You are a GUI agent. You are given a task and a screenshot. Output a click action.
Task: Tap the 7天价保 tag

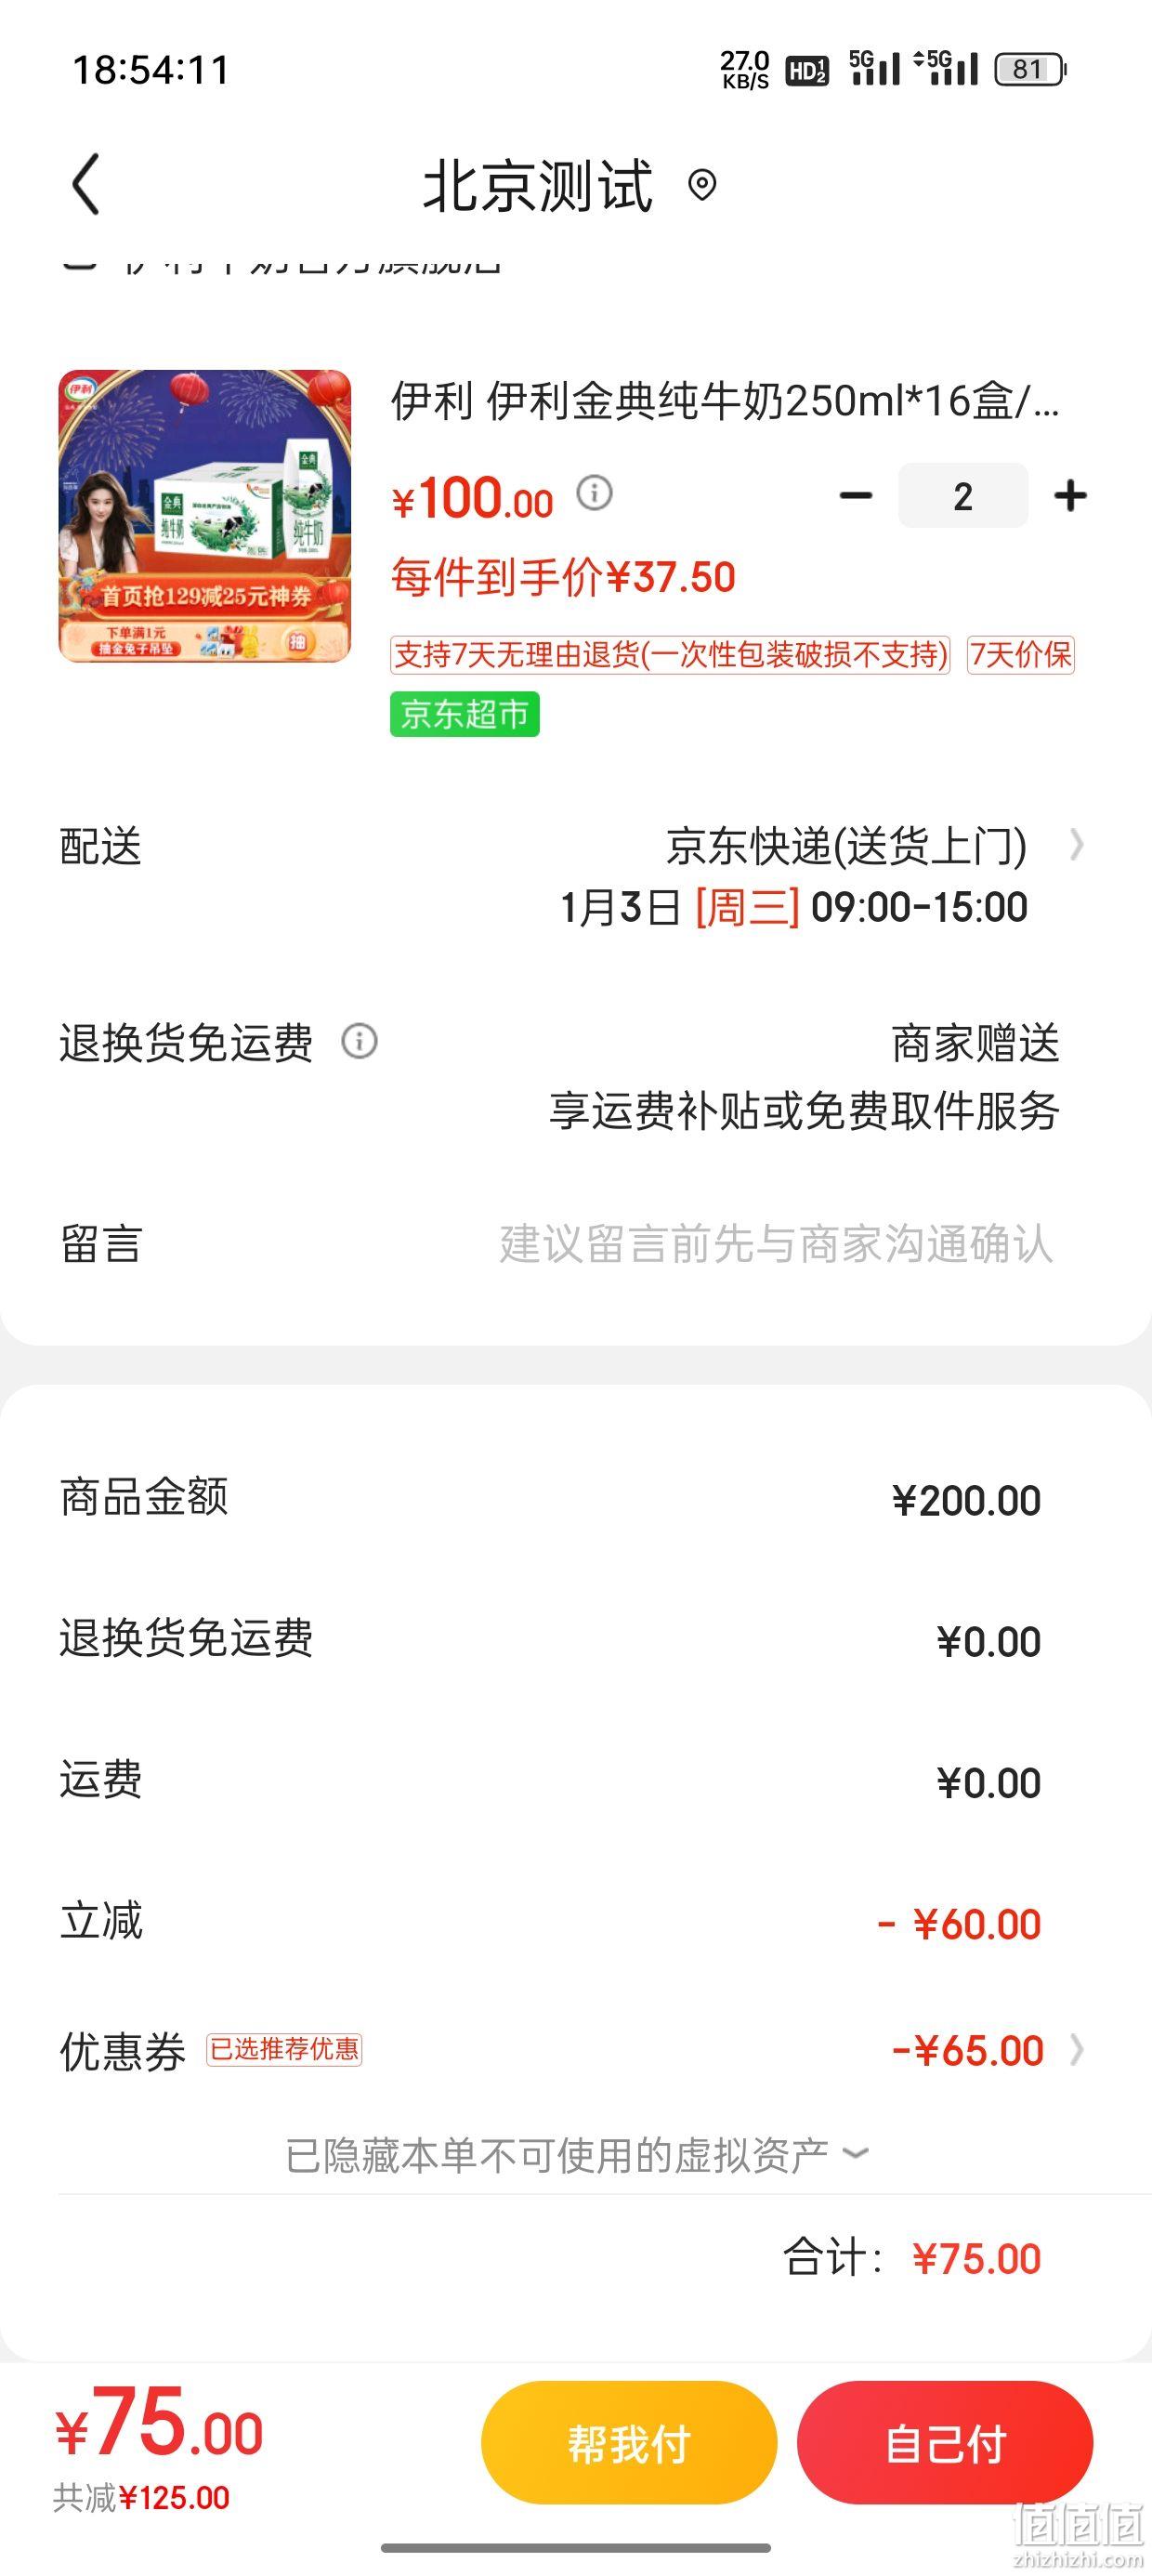(1021, 655)
